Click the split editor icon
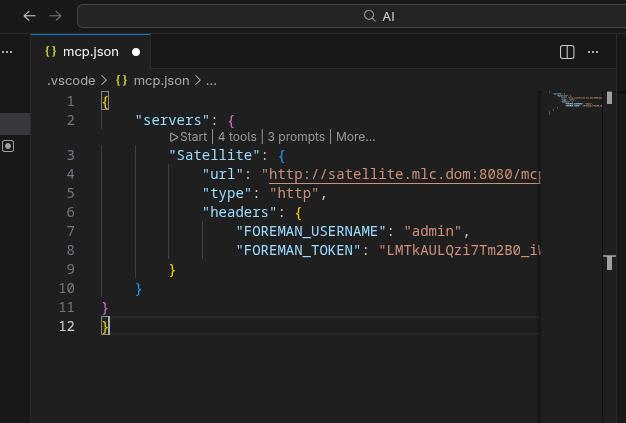Image resolution: width=626 pixels, height=423 pixels. [x=567, y=51]
